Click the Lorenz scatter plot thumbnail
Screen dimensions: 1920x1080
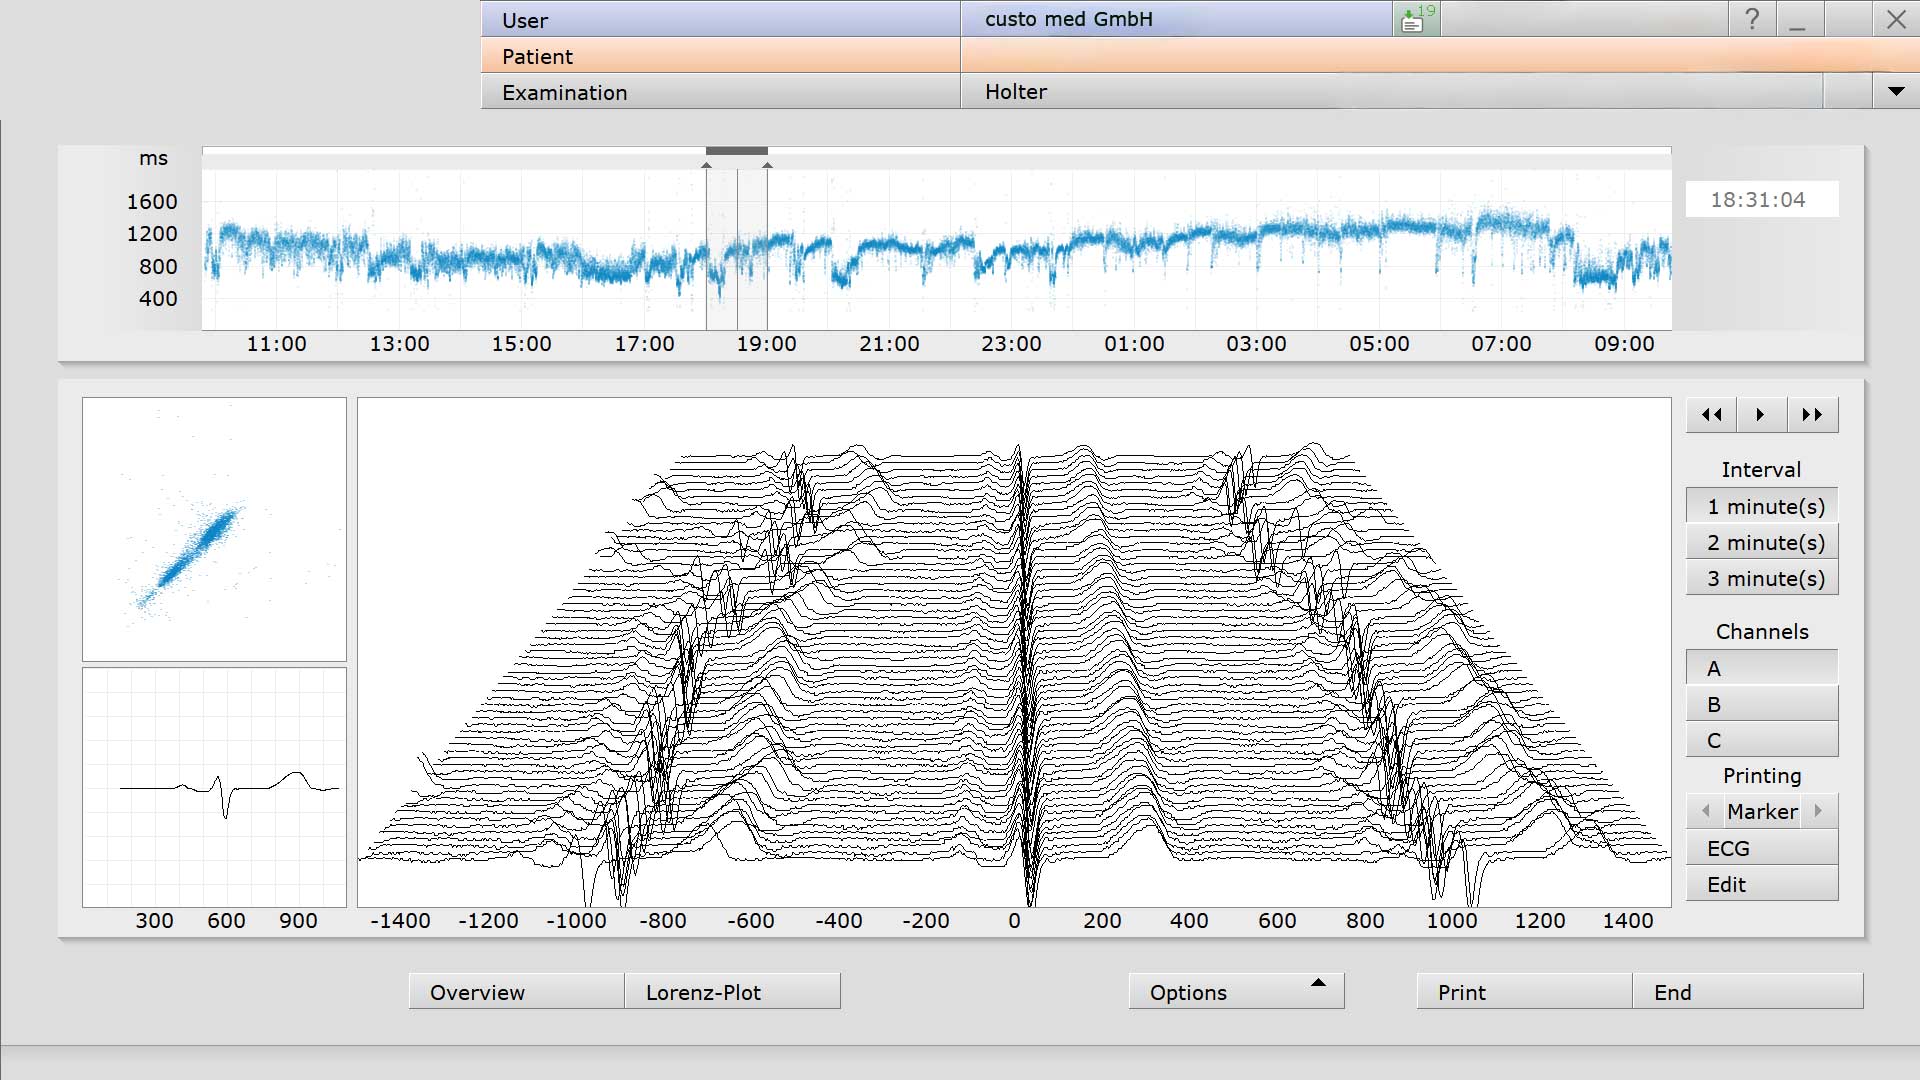point(214,529)
